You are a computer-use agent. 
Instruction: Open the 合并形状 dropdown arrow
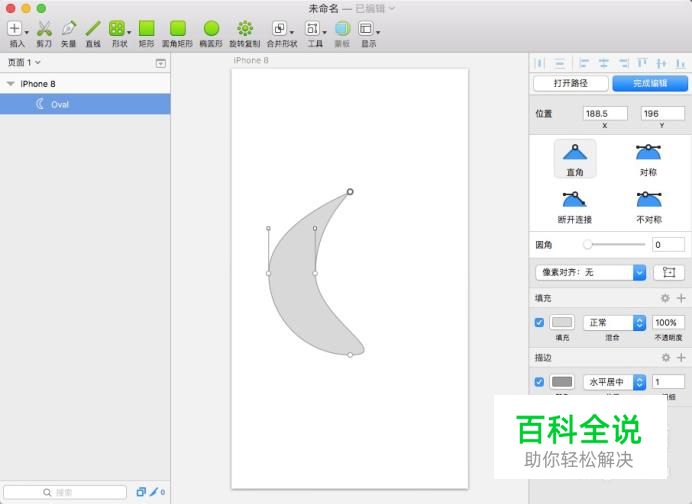(x=291, y=32)
